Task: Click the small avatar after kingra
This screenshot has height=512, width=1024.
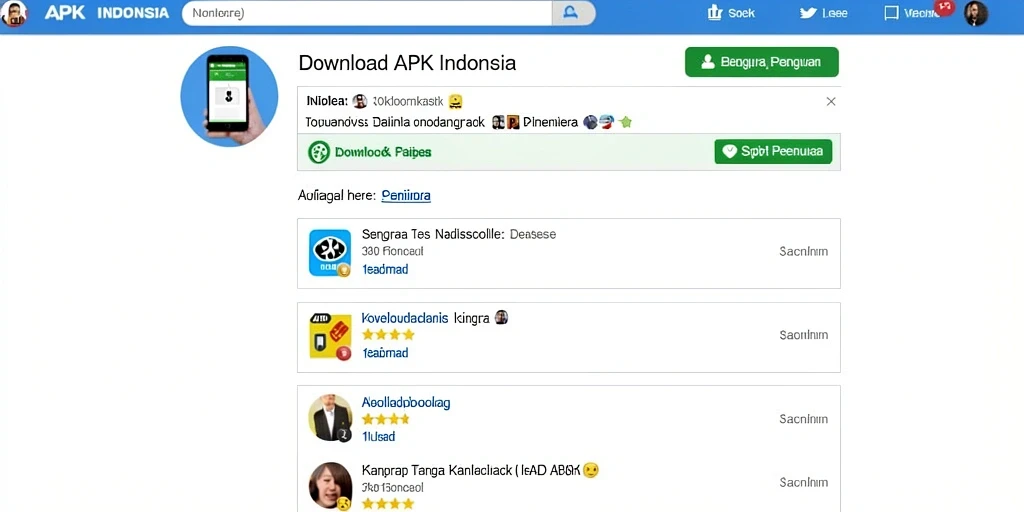Action: pos(501,317)
